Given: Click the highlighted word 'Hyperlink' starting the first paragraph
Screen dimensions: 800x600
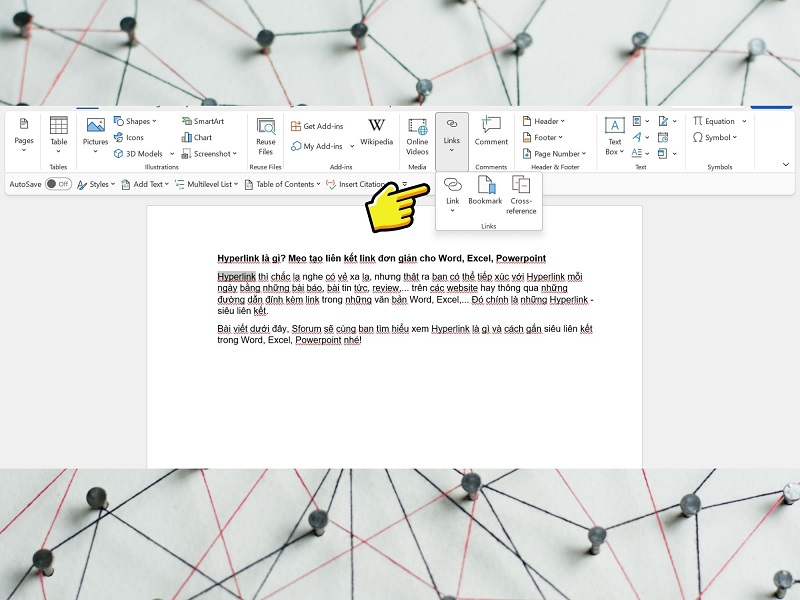Looking at the screenshot, I should 236,277.
